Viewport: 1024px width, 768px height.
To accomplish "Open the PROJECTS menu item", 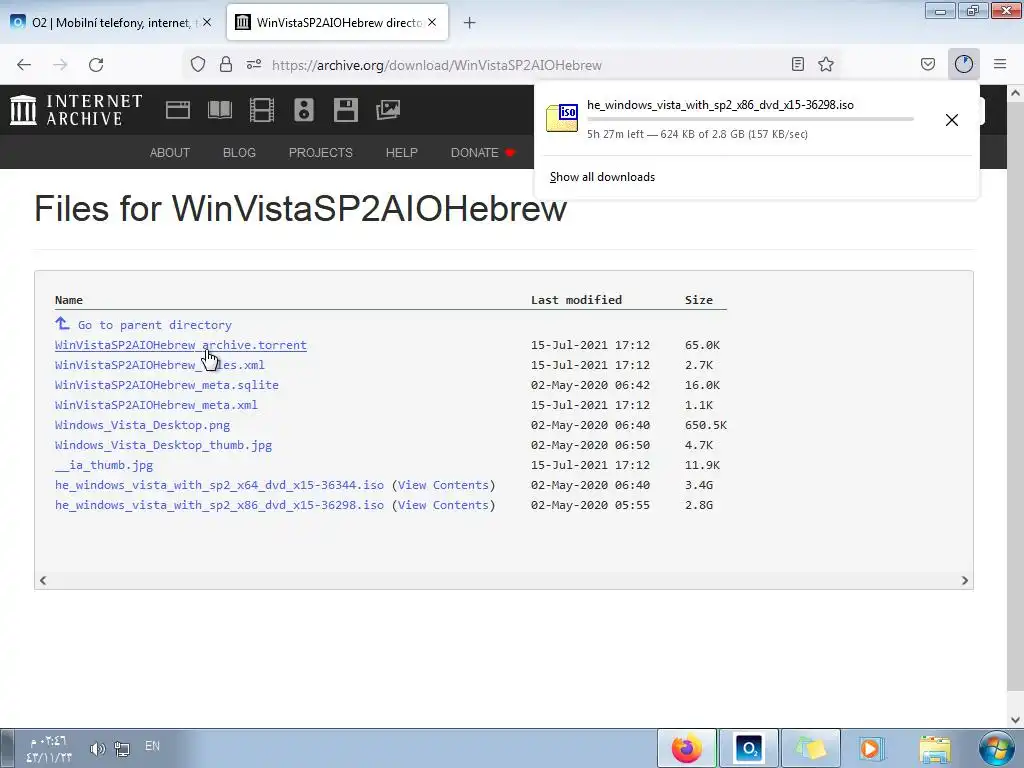I will (x=321, y=152).
